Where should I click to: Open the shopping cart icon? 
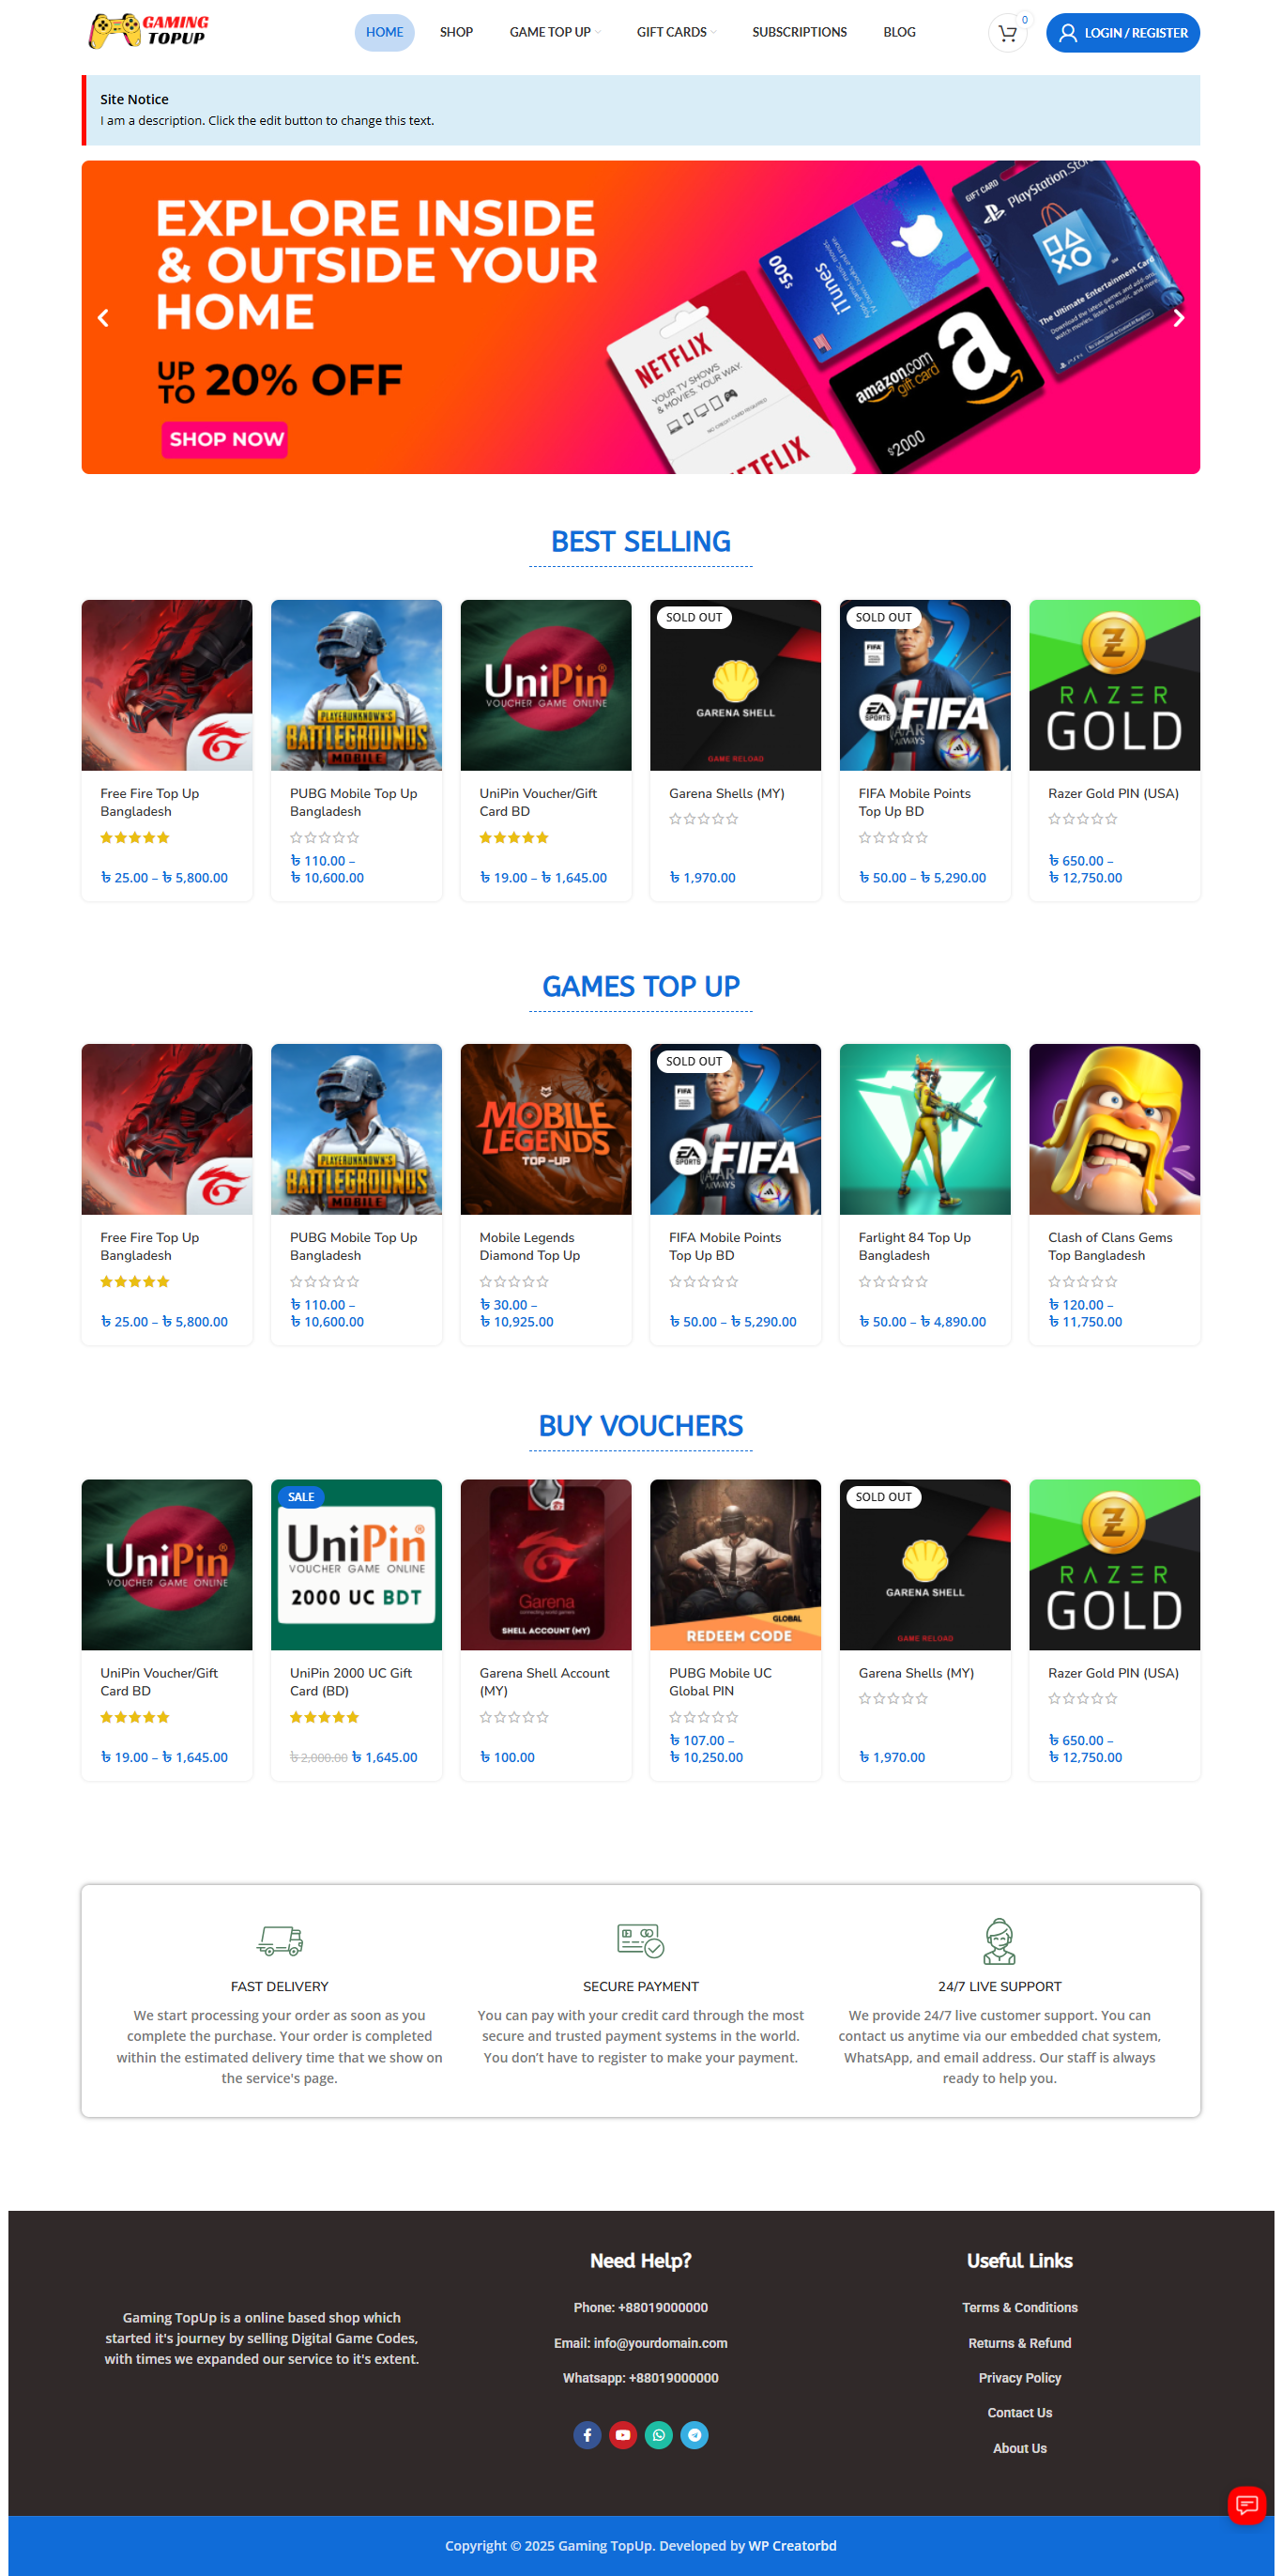(x=1007, y=33)
